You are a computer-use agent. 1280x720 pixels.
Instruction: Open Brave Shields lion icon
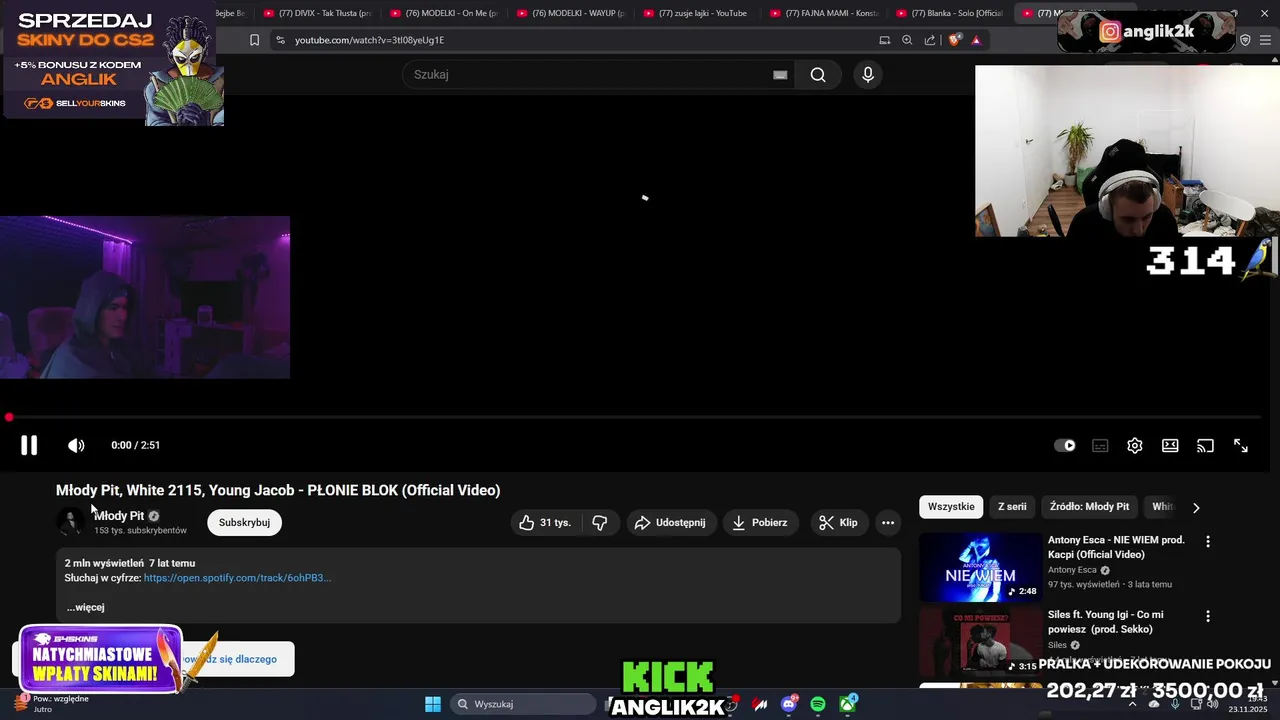point(954,40)
